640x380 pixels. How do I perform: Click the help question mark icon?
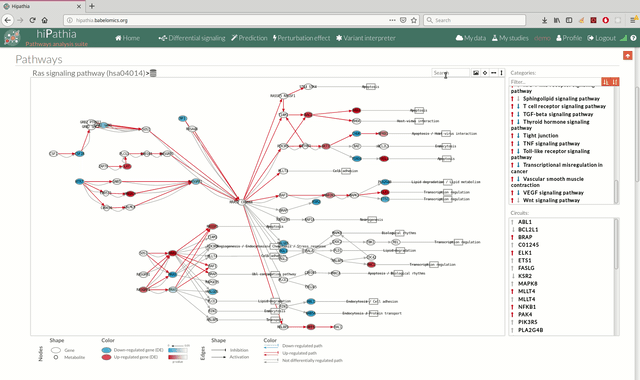pyautogui.click(x=633, y=38)
